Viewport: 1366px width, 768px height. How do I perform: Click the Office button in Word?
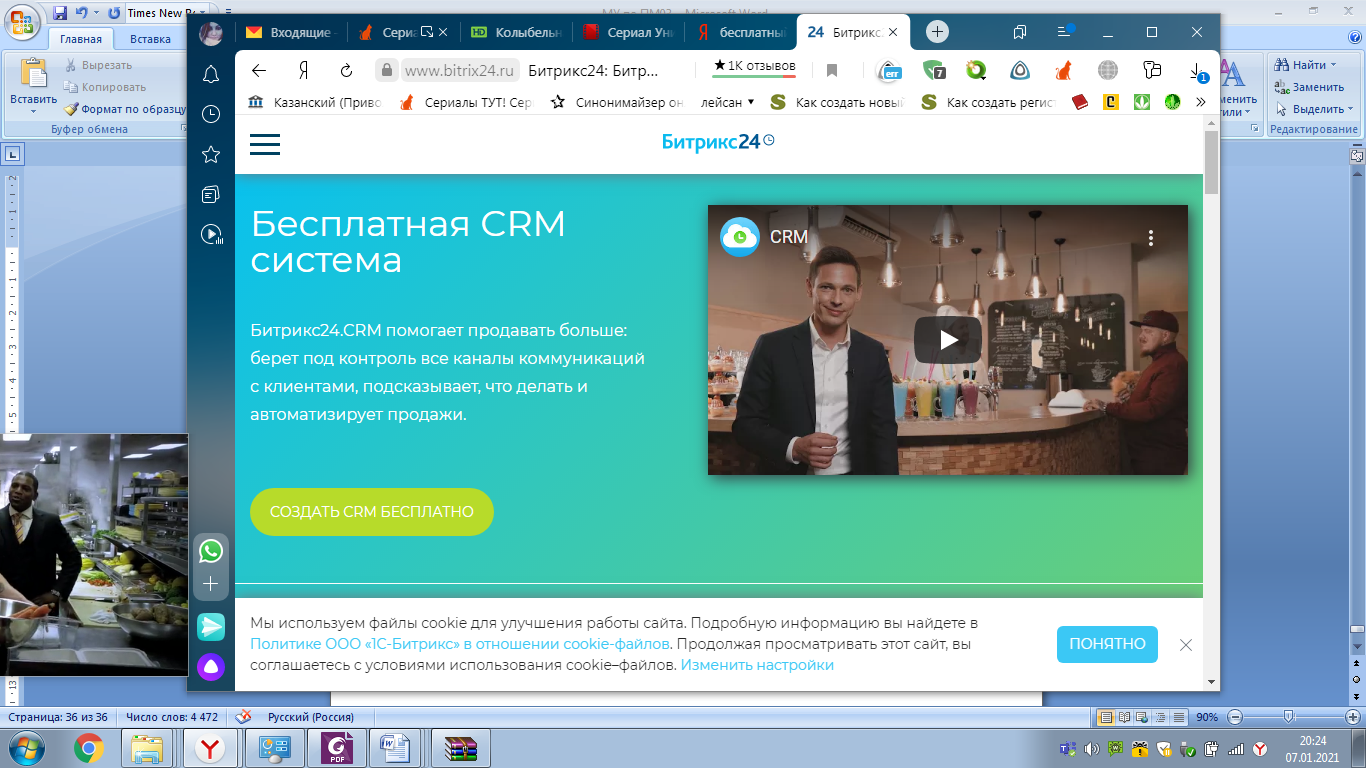pos(21,20)
